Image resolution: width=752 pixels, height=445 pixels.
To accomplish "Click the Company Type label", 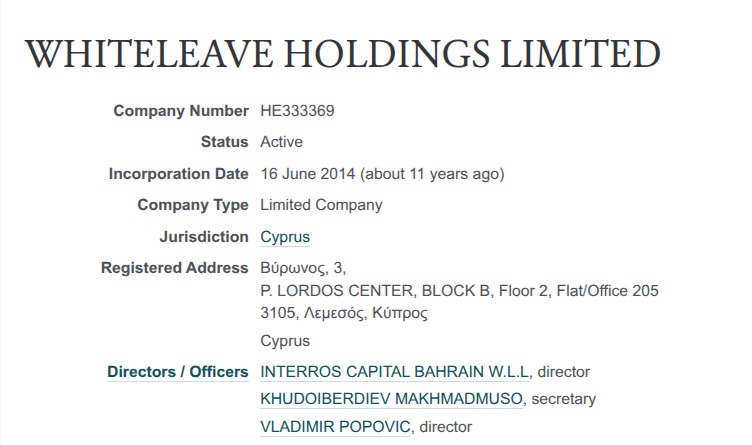I will tap(192, 205).
